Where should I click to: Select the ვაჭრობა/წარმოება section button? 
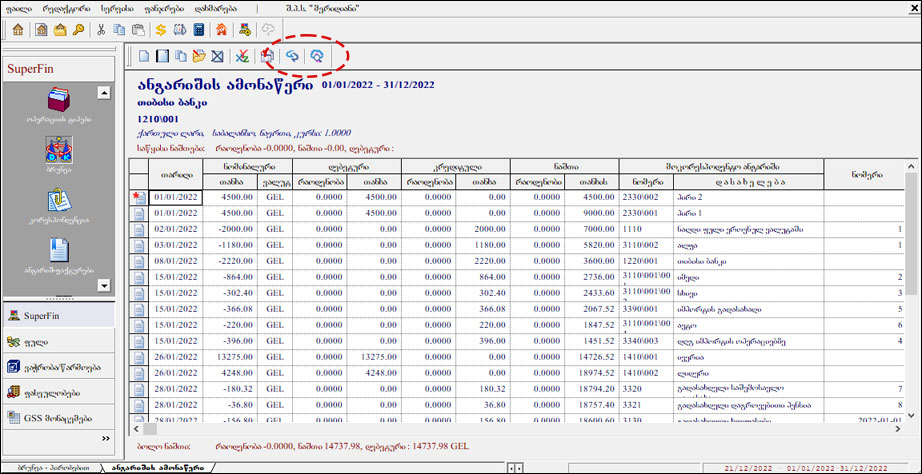pyautogui.click(x=58, y=367)
